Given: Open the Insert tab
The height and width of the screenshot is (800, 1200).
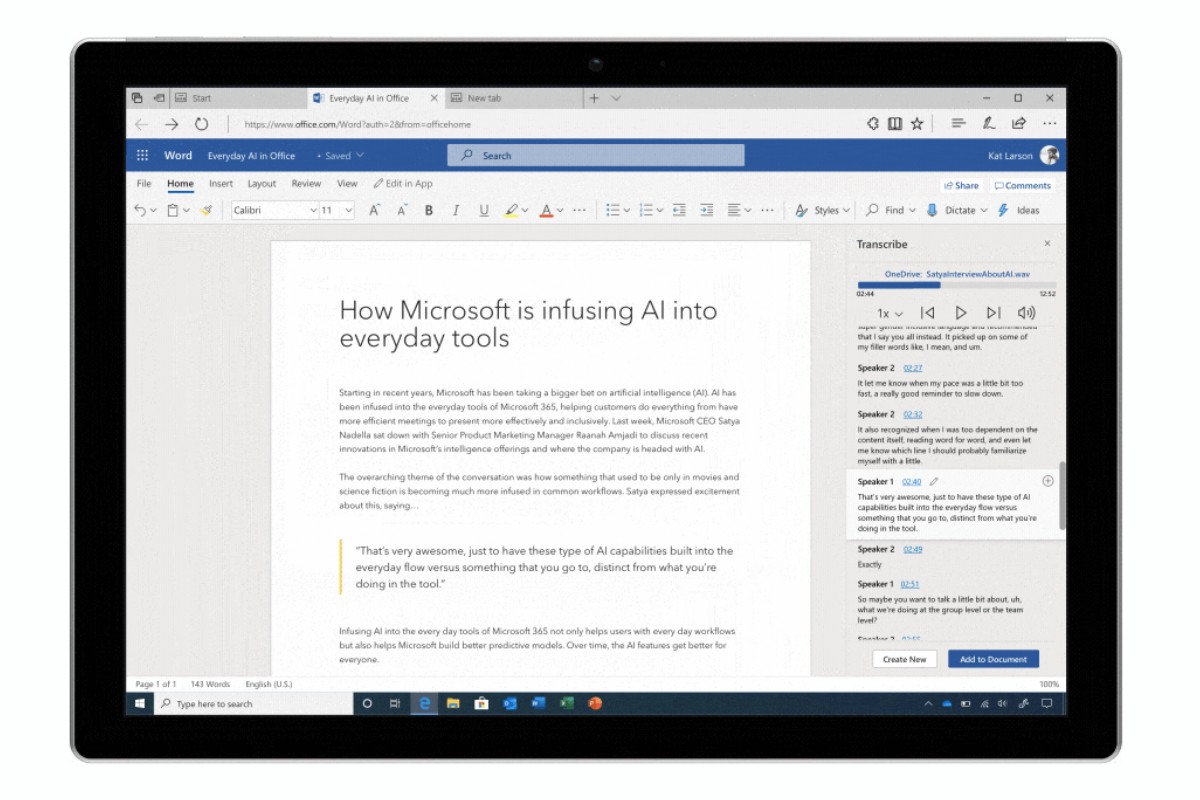Looking at the screenshot, I should [x=221, y=183].
